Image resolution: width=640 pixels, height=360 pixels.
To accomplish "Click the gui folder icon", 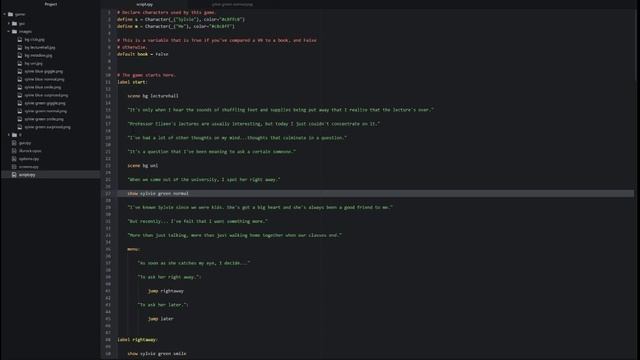I will 15,24.
